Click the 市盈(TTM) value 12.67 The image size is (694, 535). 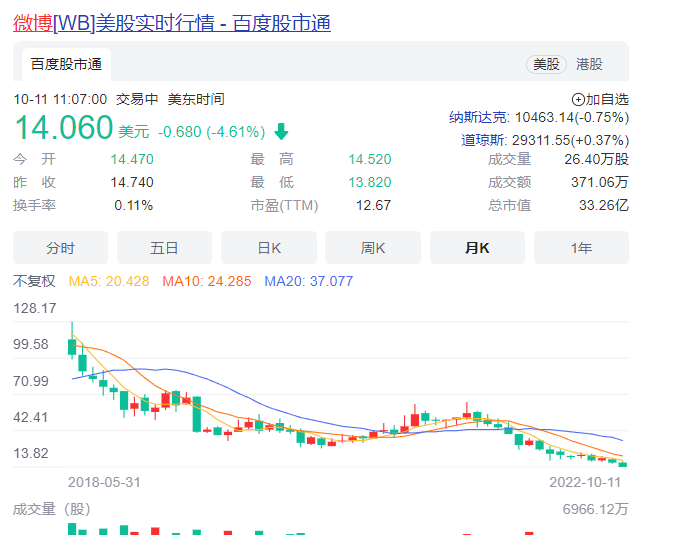tap(374, 205)
